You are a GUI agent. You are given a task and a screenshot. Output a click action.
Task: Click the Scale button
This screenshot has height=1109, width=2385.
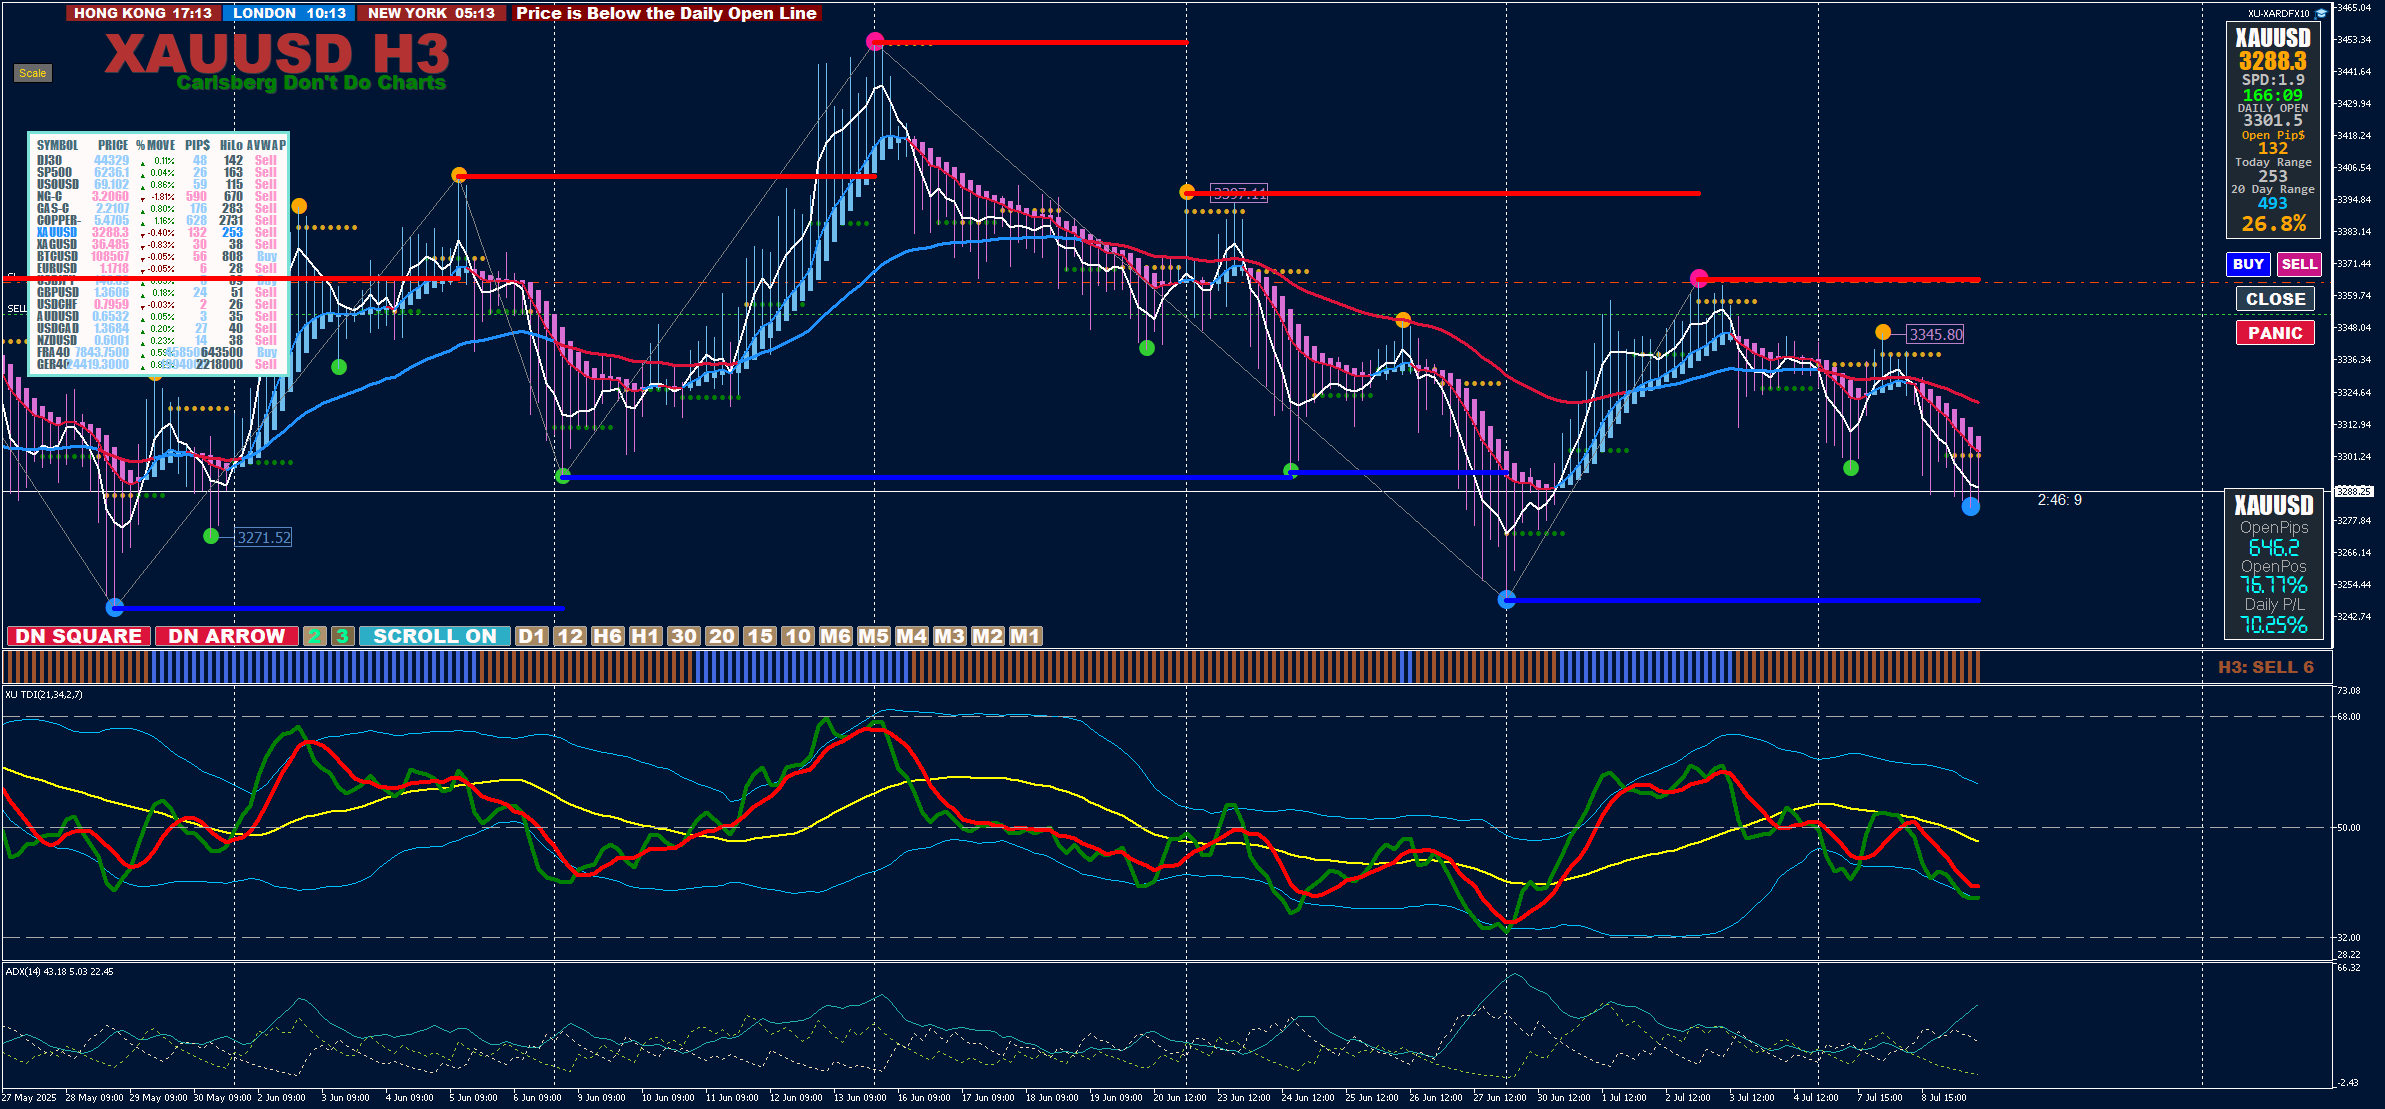pos(32,73)
